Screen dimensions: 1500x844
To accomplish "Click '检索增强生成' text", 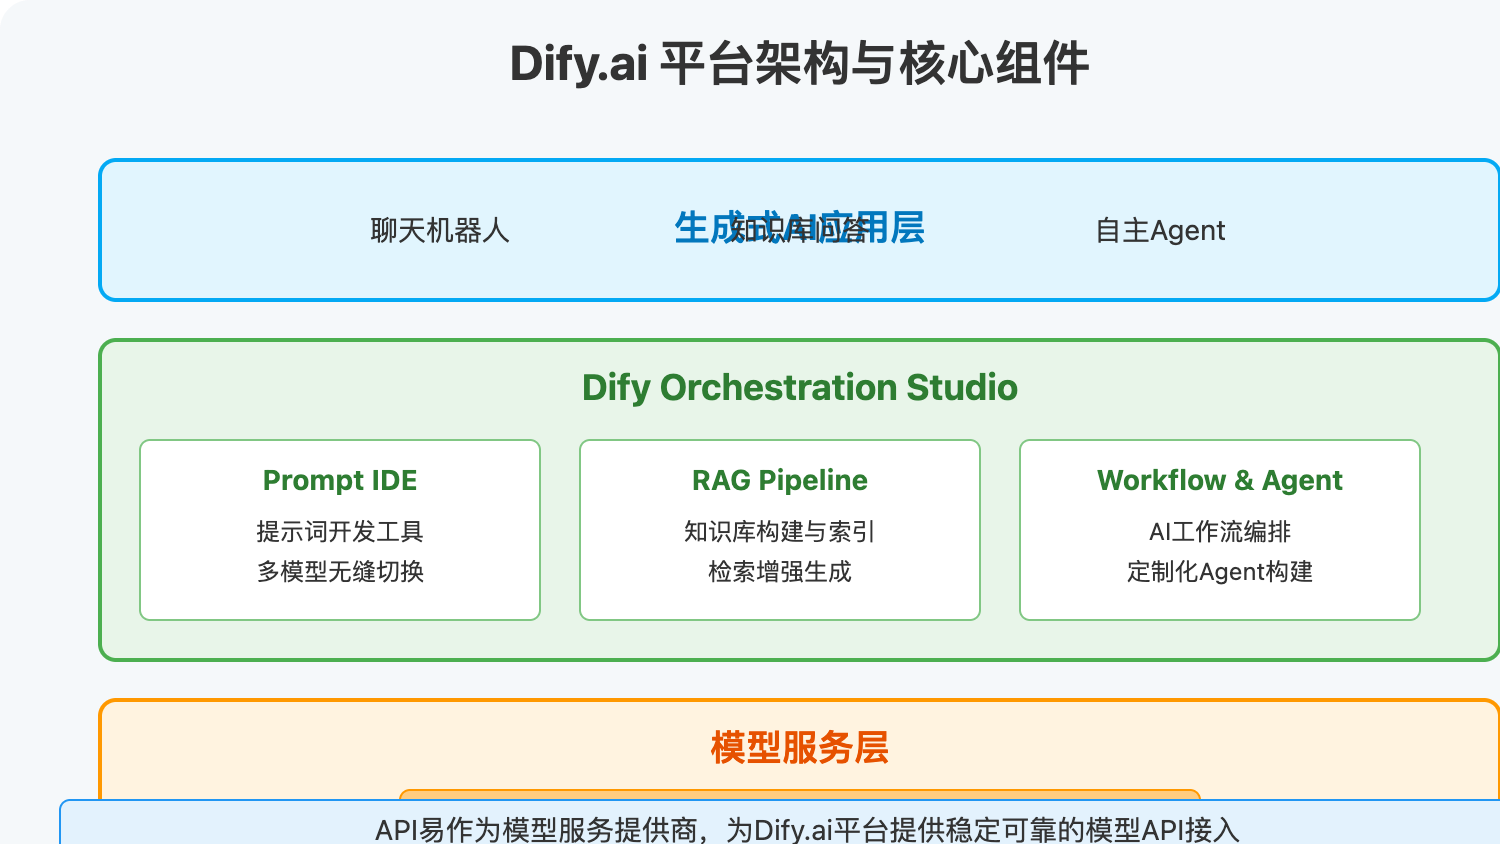I will (780, 572).
